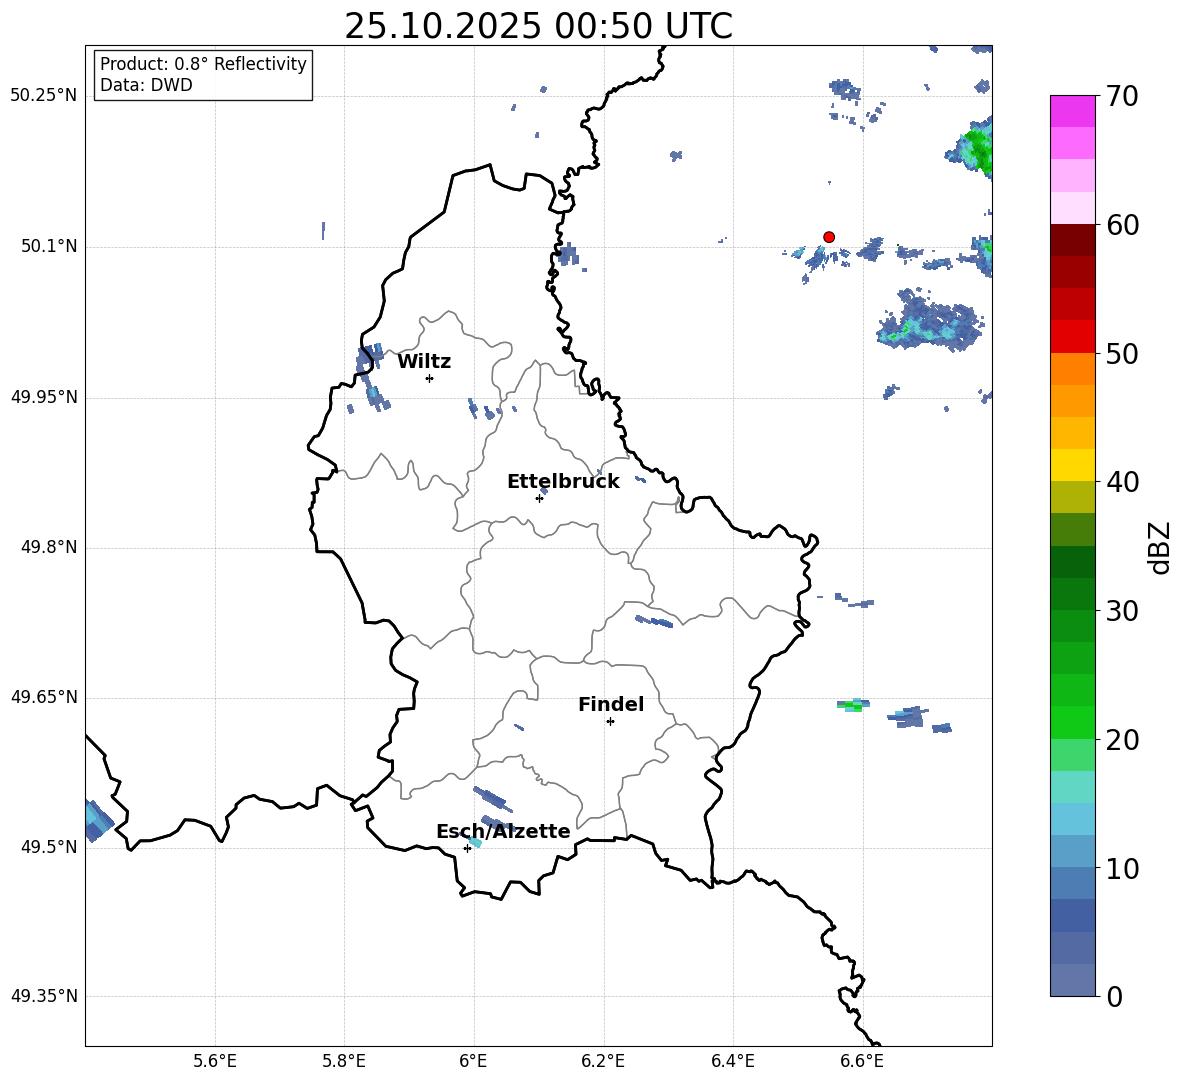Click the 10 value on colorbar
This screenshot has height=1081, width=1184.
click(1122, 869)
